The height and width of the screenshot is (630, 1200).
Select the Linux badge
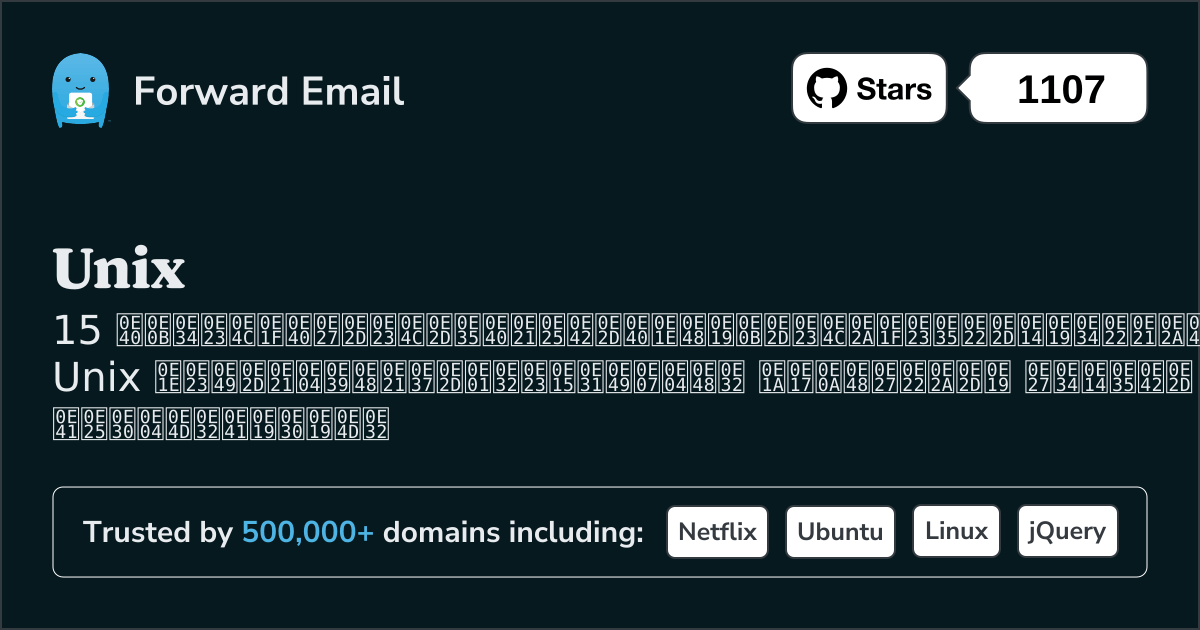click(956, 531)
